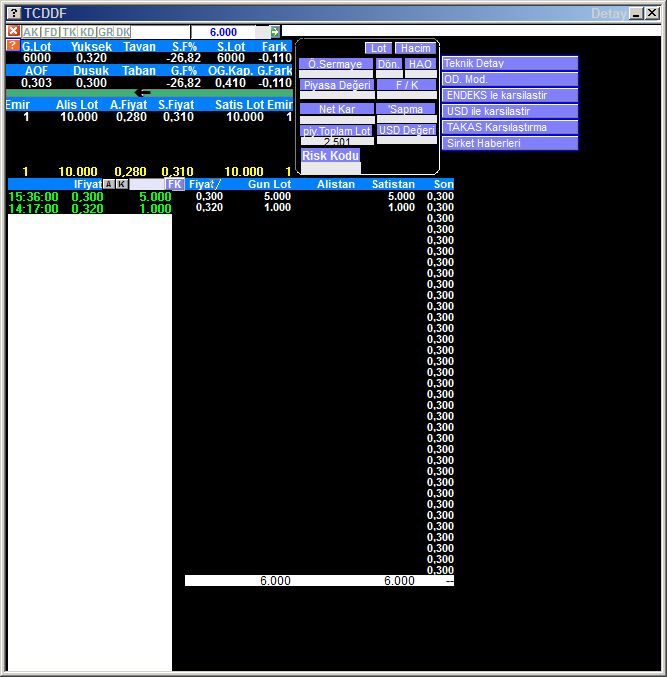
Task: Select the DK tab
Action: tap(123, 32)
